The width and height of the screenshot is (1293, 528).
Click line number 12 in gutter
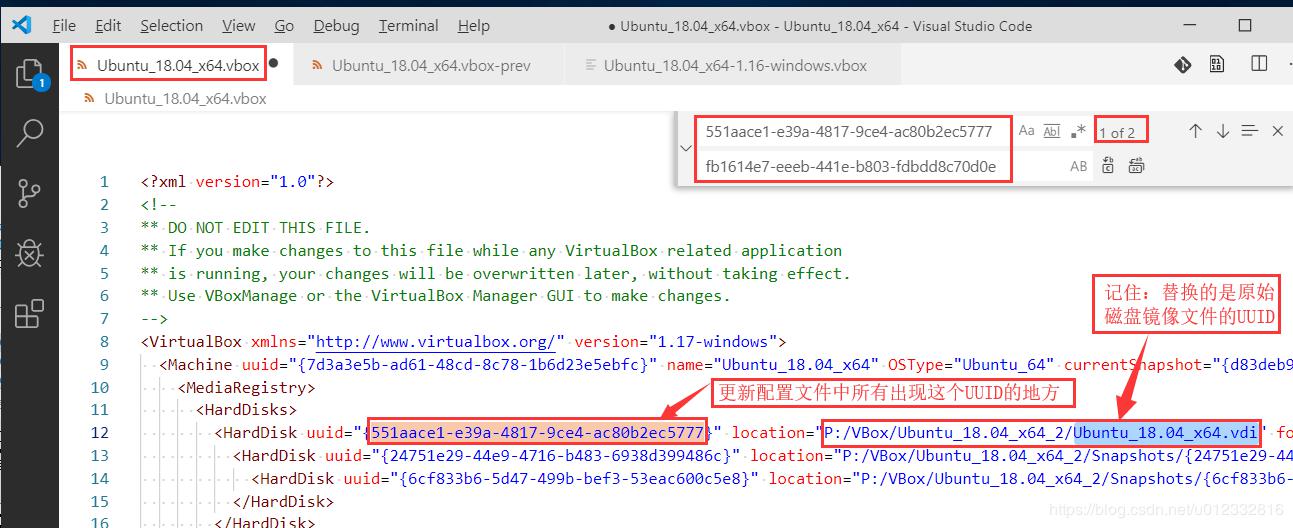(99, 433)
